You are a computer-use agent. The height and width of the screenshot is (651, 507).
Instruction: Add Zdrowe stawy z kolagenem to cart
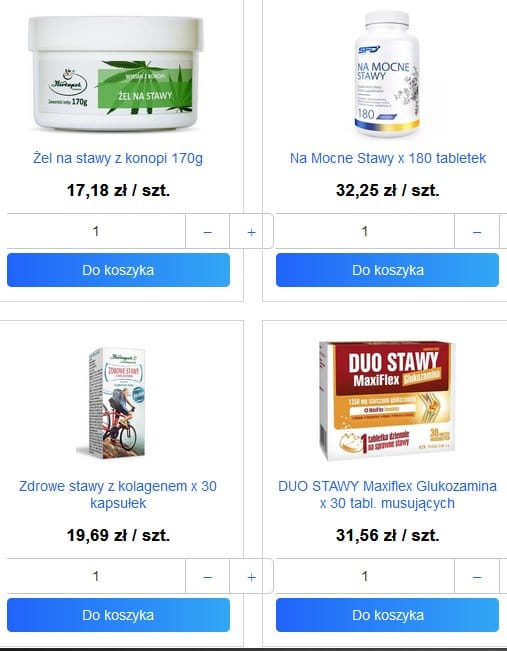tap(118, 615)
